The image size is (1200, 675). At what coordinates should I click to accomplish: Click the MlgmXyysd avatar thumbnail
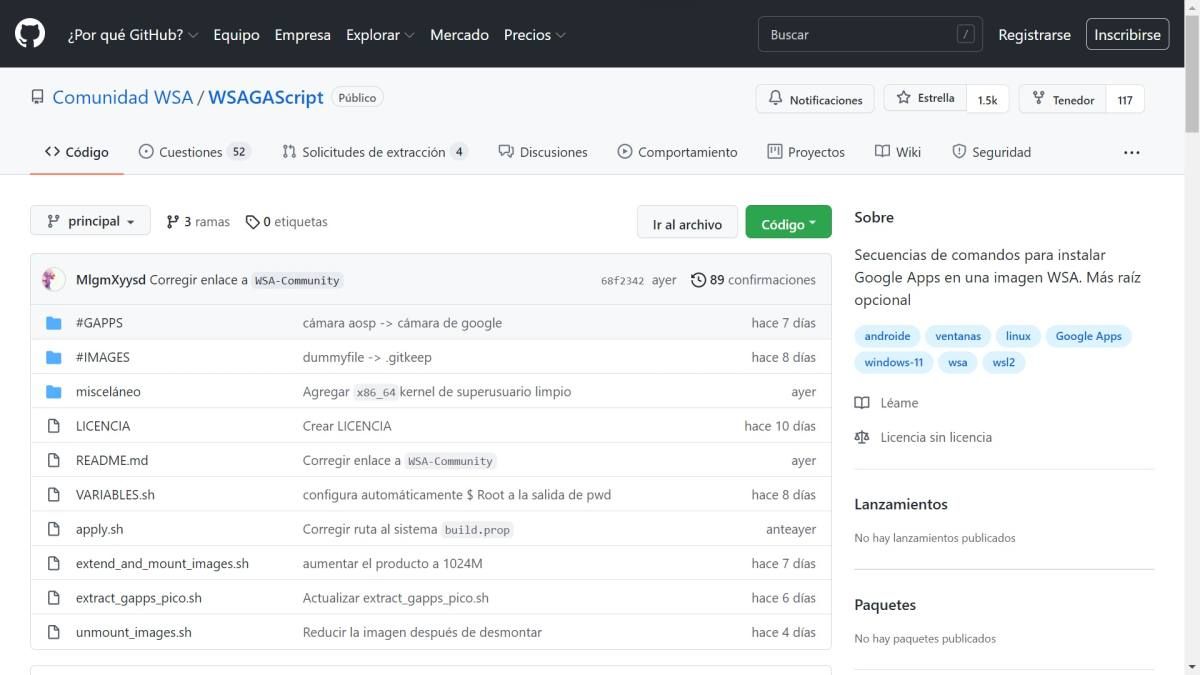pyautogui.click(x=54, y=280)
